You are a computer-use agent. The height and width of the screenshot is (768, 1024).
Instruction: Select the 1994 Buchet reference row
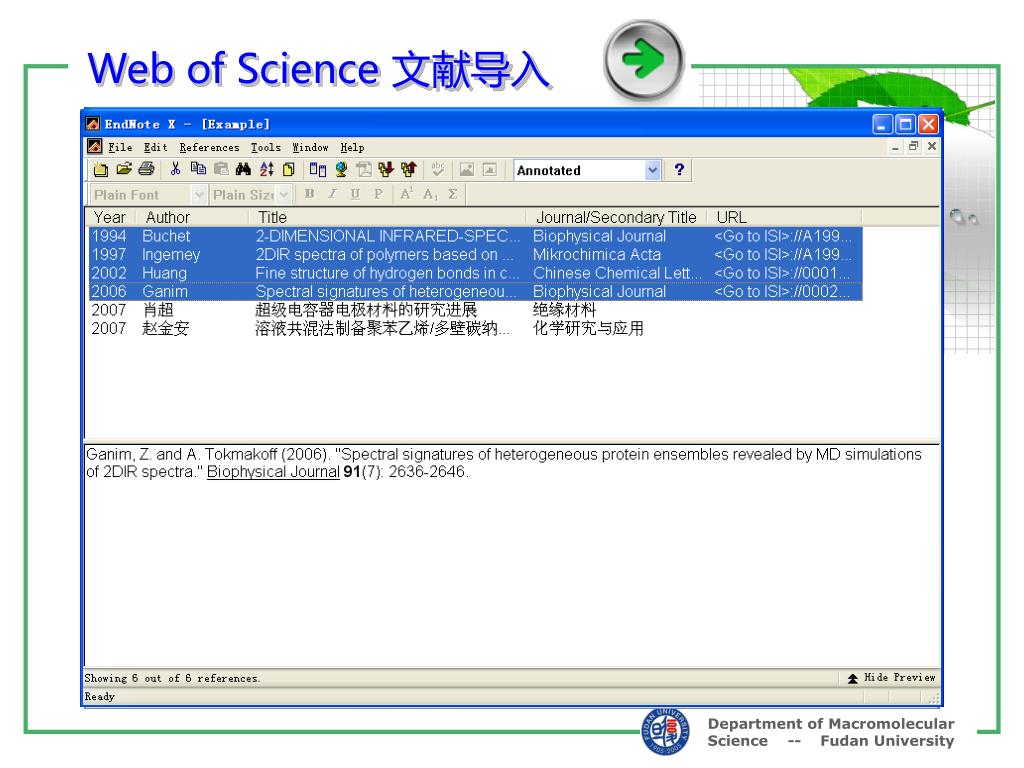(475, 236)
